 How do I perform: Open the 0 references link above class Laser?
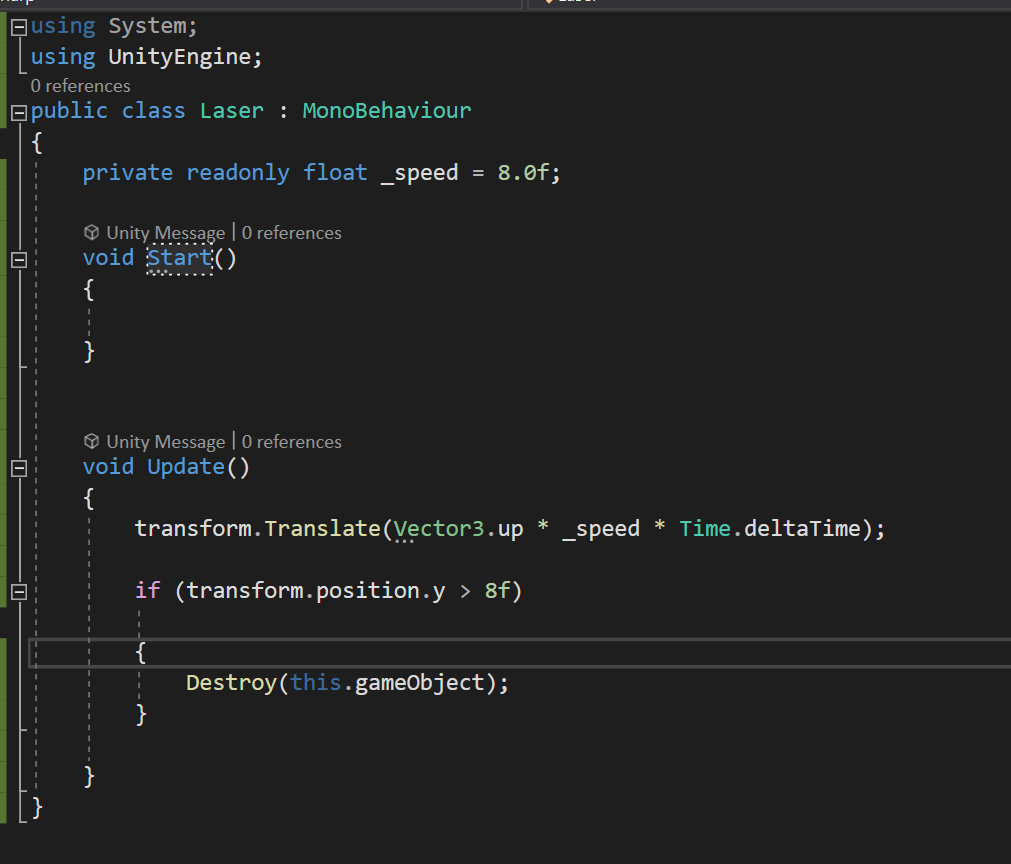click(x=79, y=86)
